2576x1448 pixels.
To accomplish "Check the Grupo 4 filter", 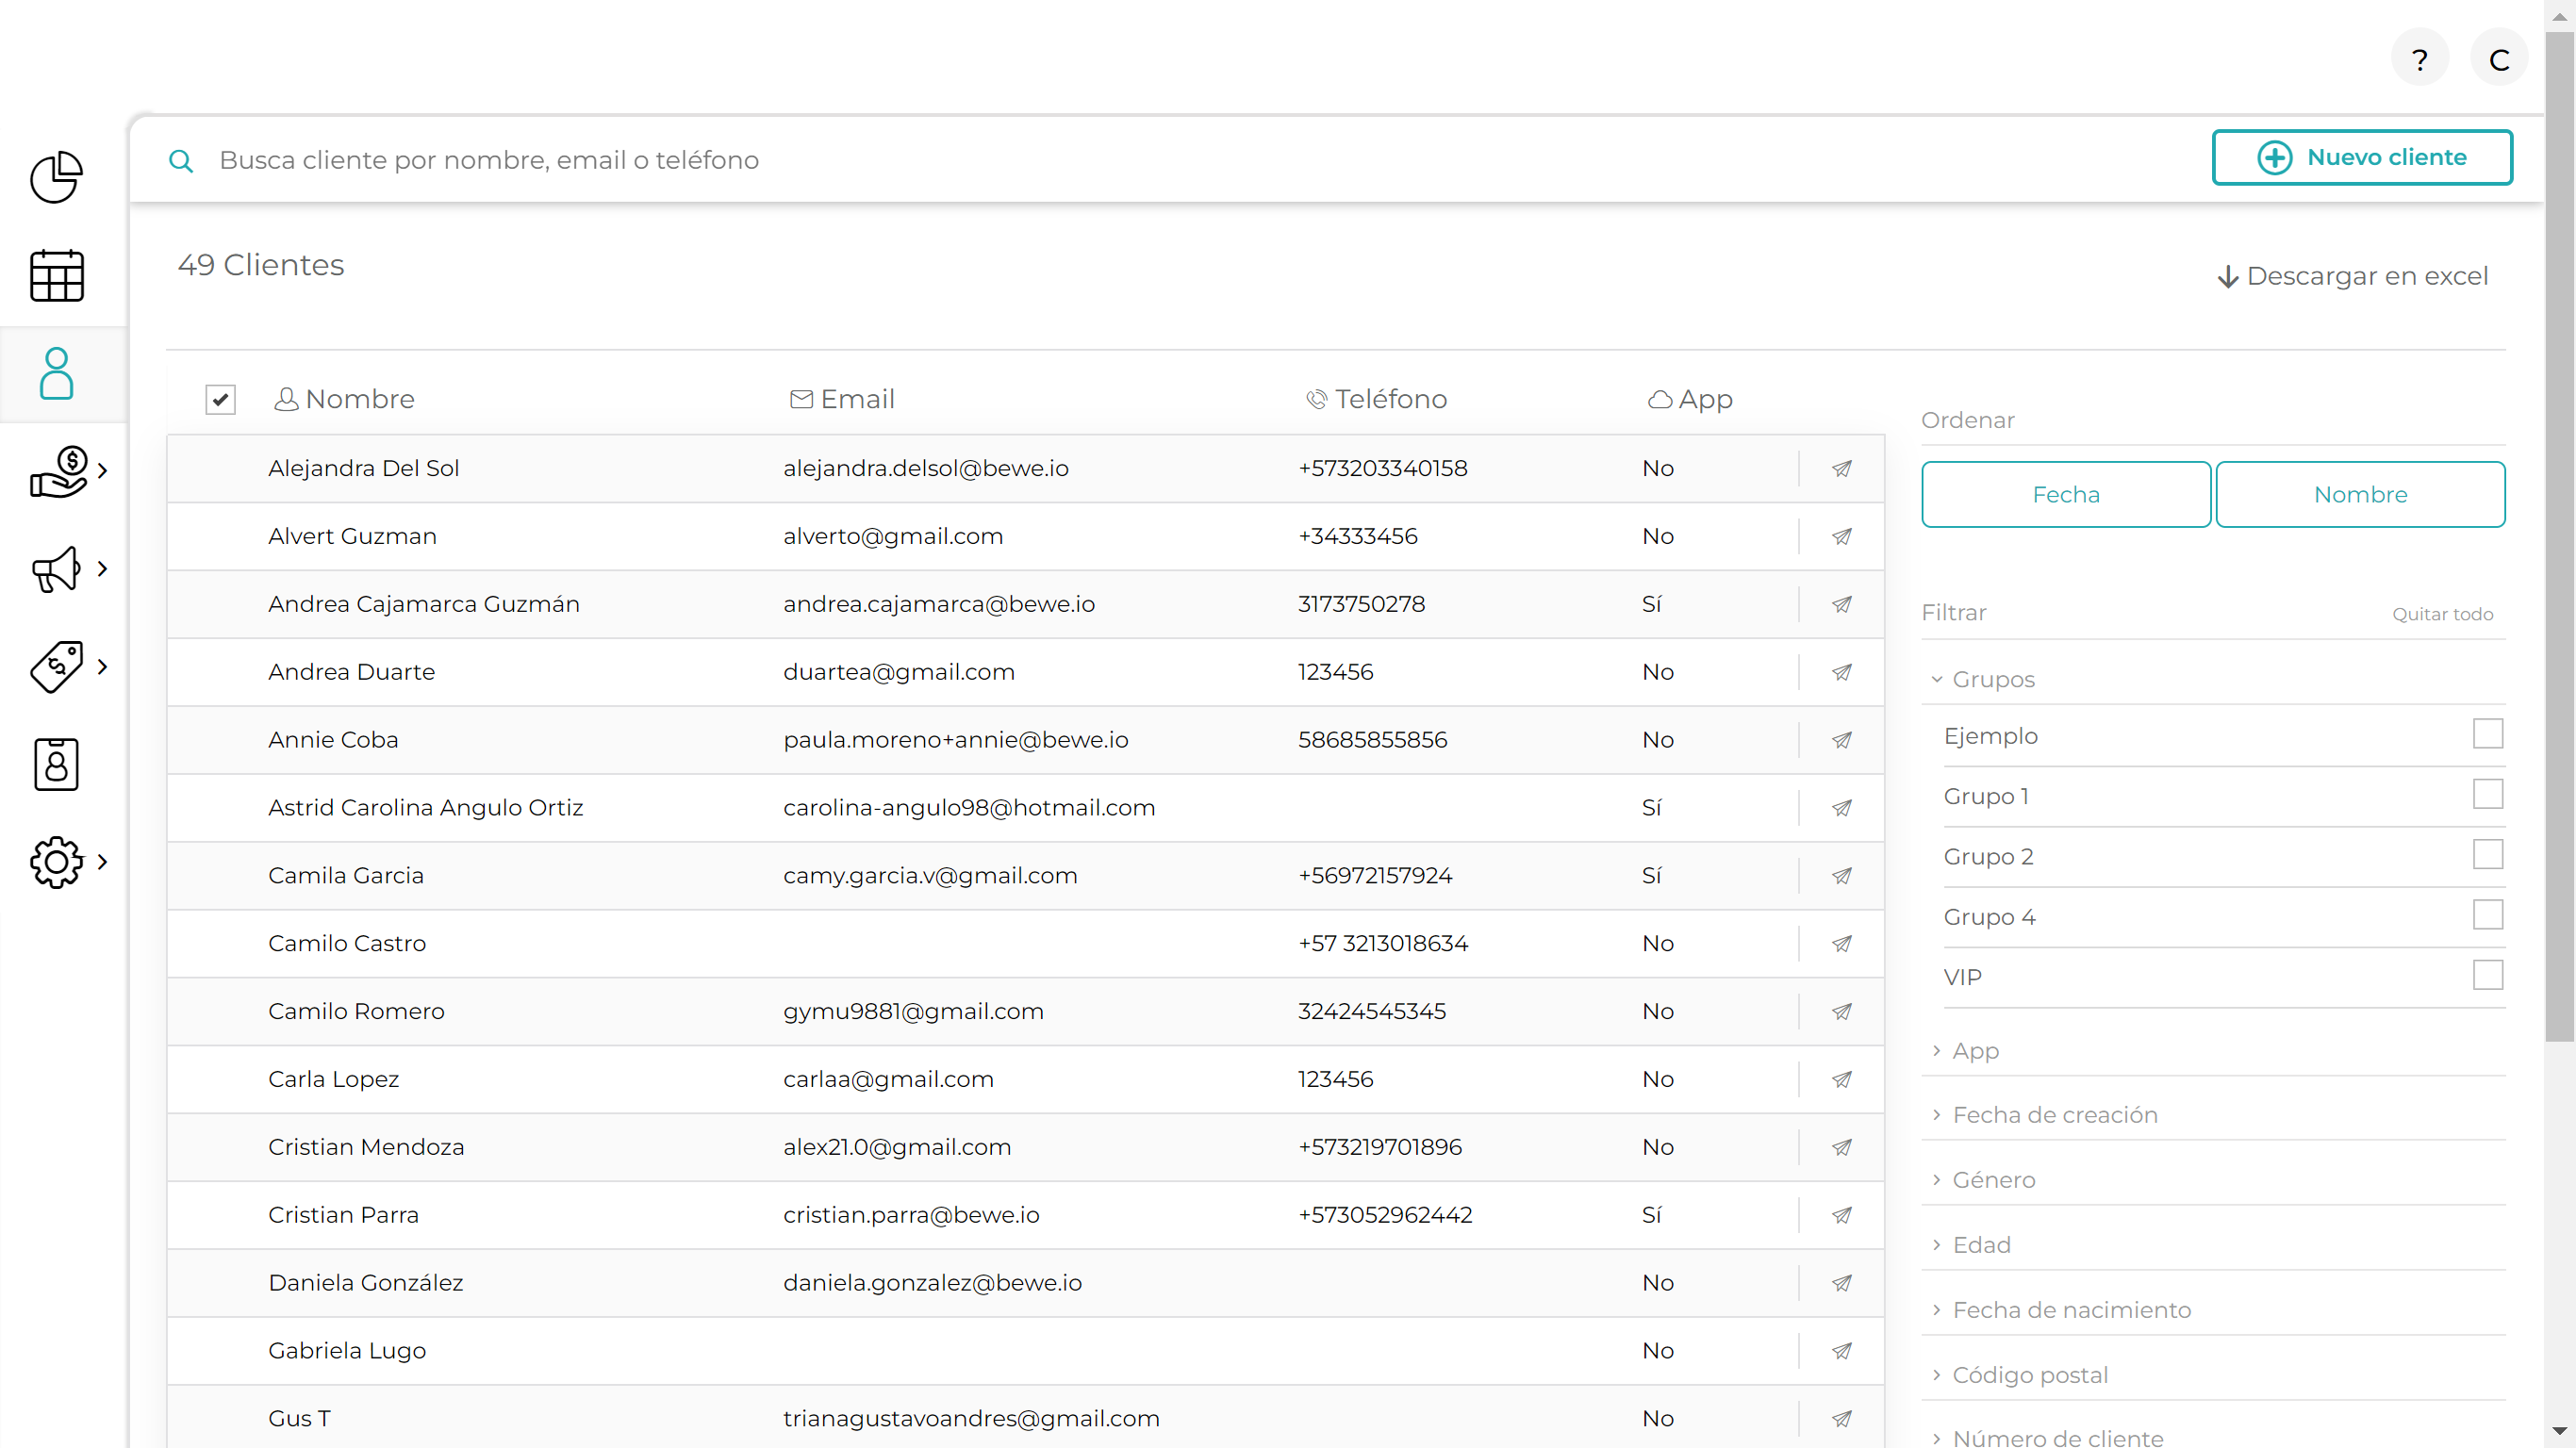I will 2487,915.
